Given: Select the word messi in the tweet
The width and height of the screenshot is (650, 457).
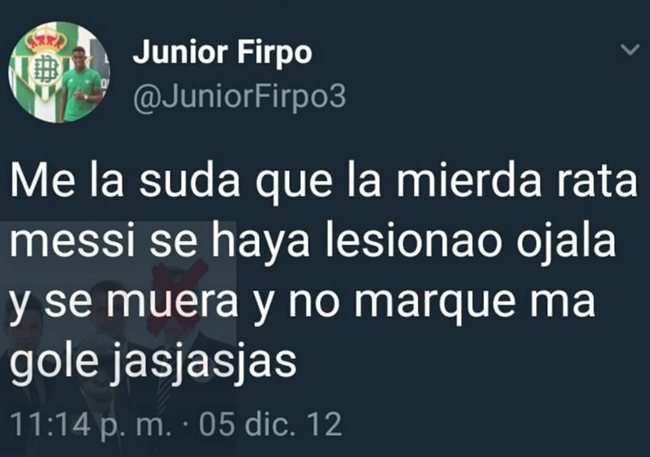Looking at the screenshot, I should tap(73, 241).
